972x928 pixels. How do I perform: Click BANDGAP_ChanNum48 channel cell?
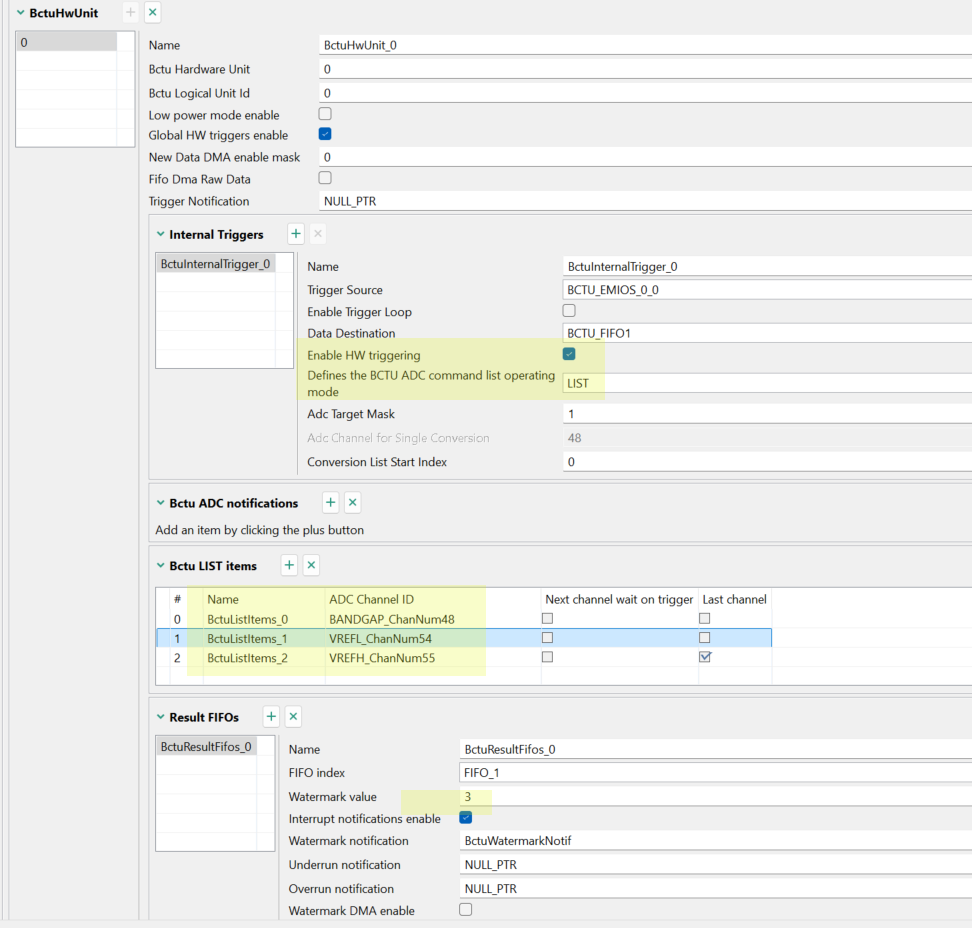pyautogui.click(x=392, y=619)
